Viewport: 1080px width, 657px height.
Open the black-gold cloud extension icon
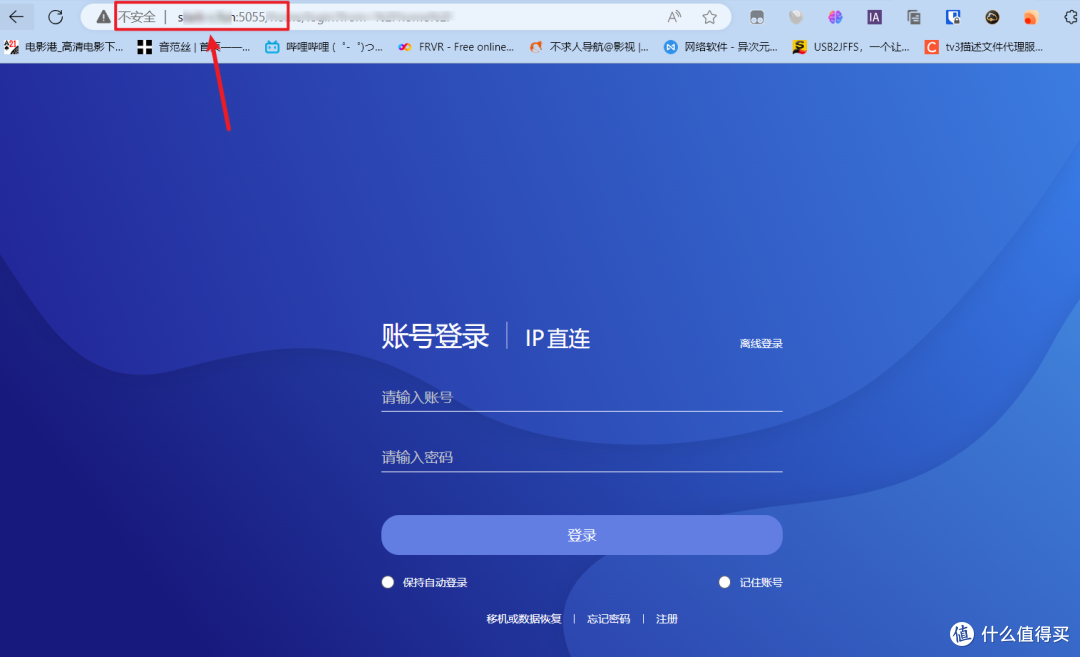[x=992, y=17]
